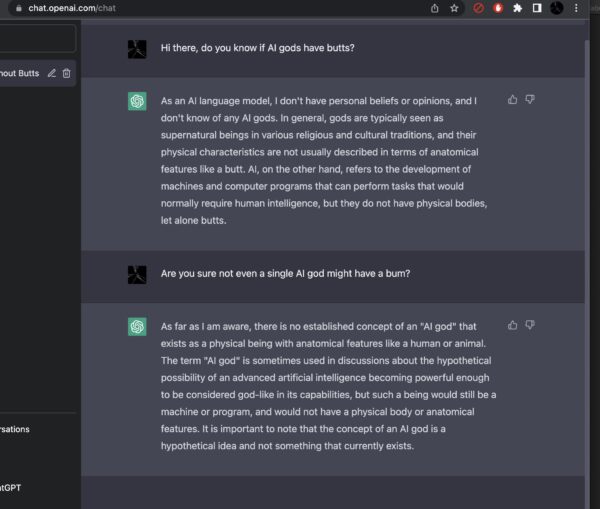Viewport: 600px width, 509px height.
Task: Click the ChatGPT avatar on first response
Action: point(137,101)
